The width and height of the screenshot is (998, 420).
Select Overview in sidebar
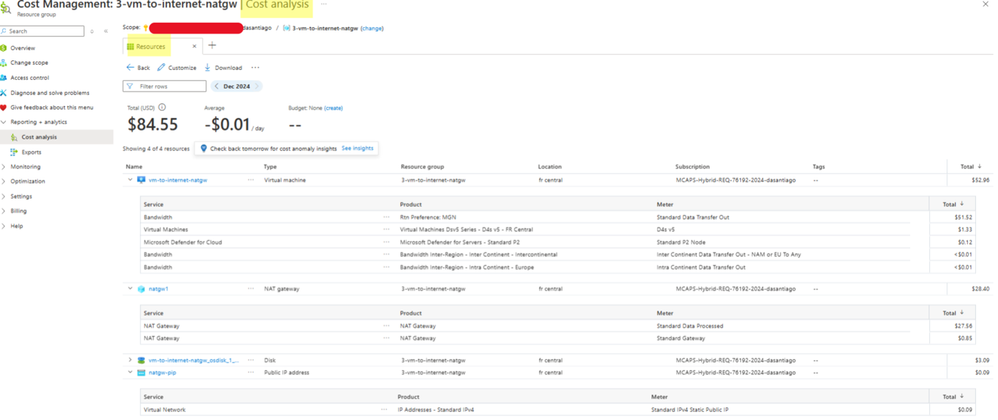click(23, 48)
